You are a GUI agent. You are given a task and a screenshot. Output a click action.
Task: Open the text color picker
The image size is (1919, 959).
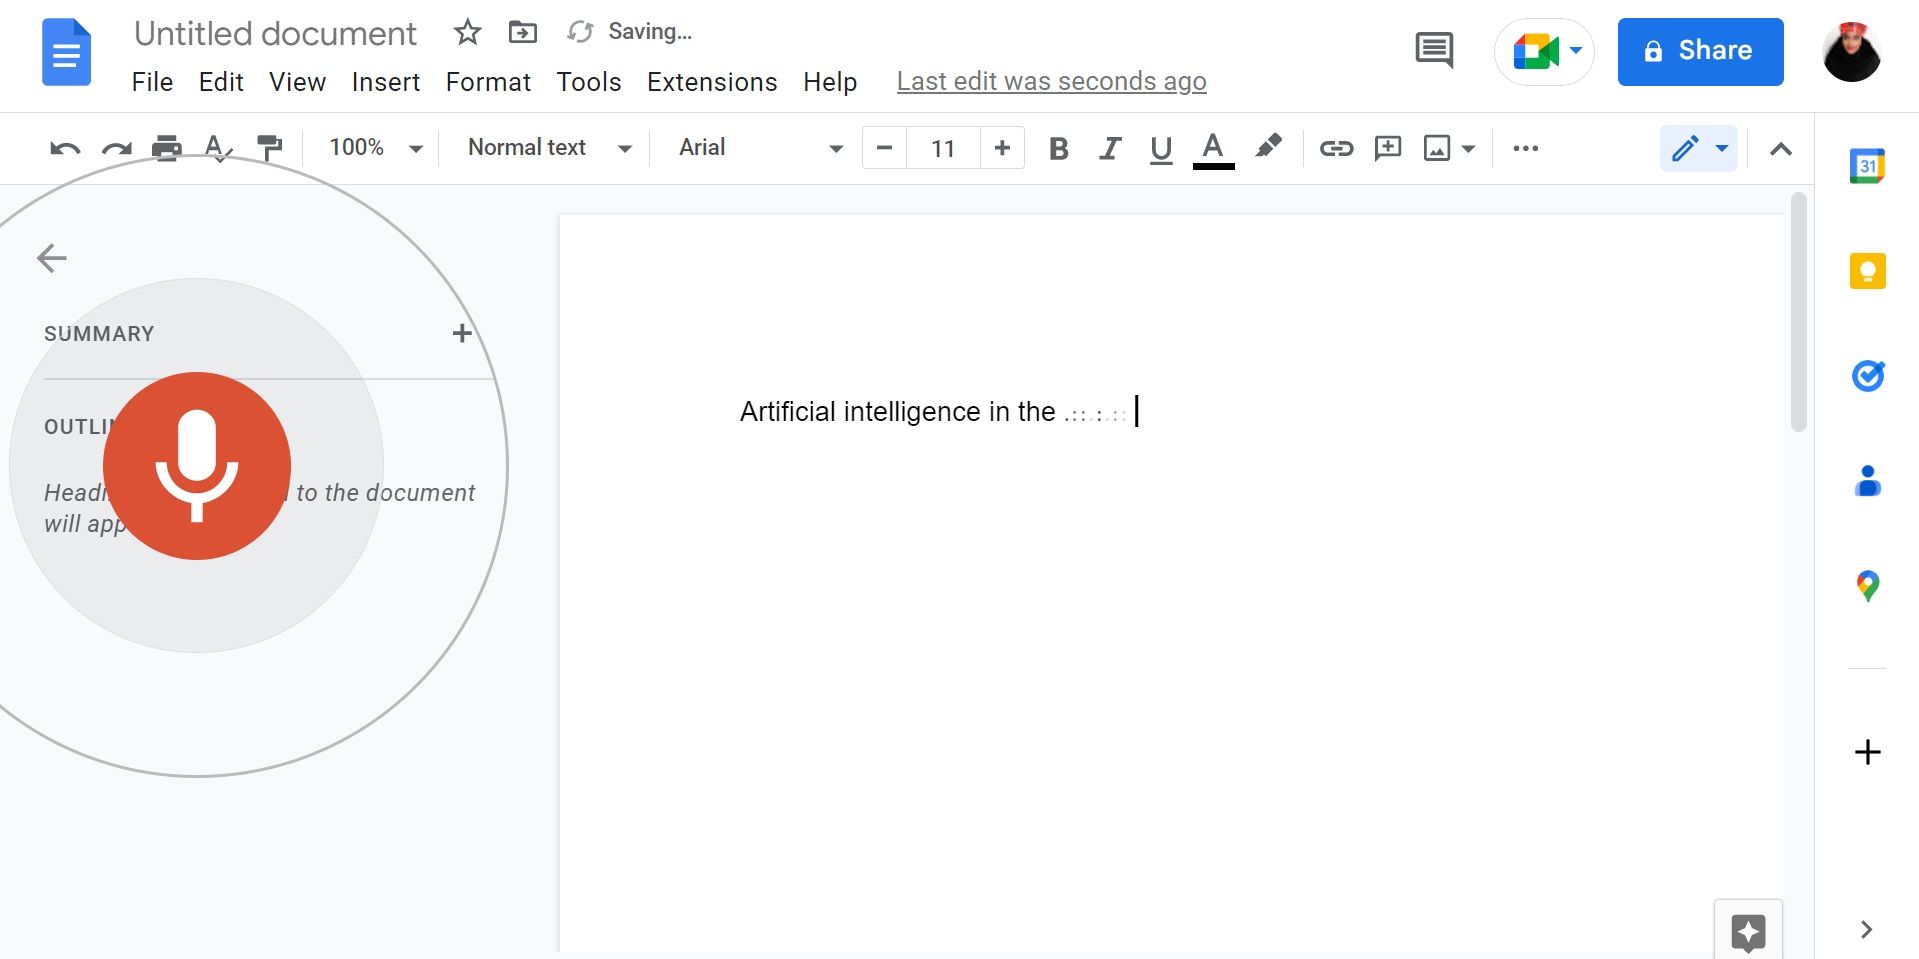pos(1212,148)
